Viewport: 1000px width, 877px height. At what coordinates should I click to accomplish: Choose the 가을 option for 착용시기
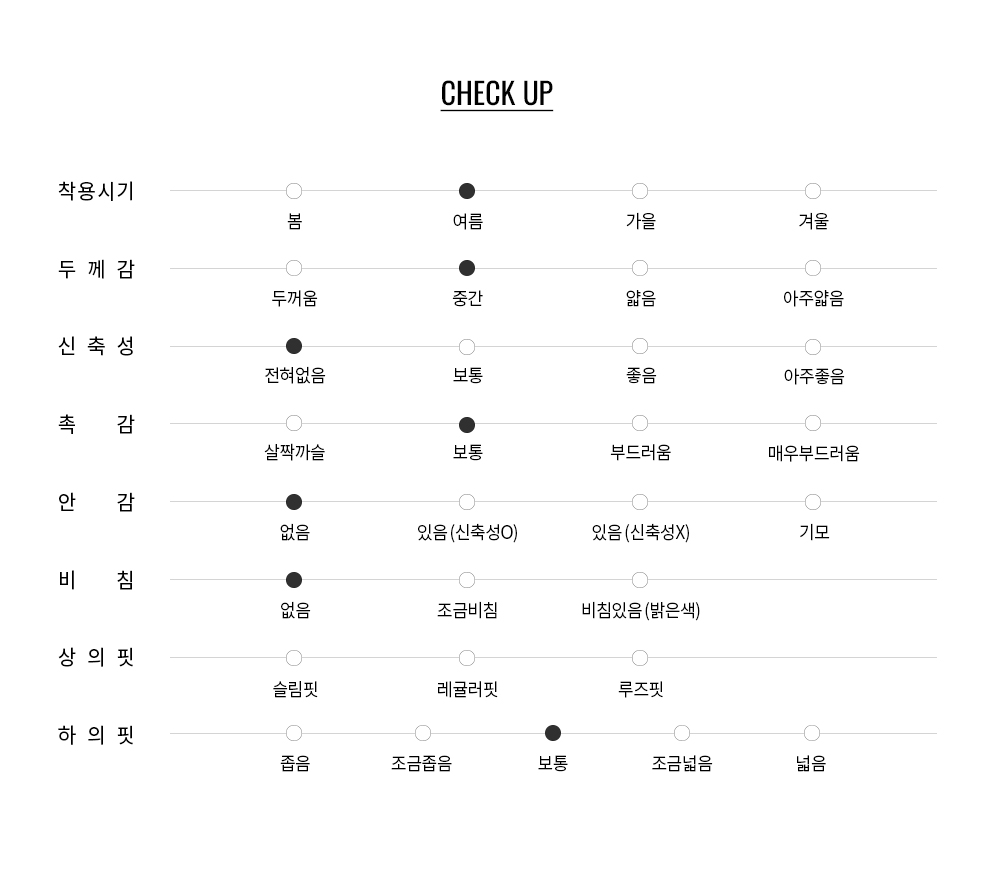coord(640,191)
